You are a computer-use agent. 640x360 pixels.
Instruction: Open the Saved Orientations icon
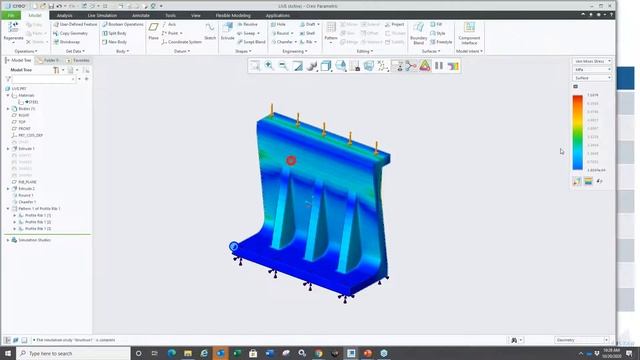340,66
